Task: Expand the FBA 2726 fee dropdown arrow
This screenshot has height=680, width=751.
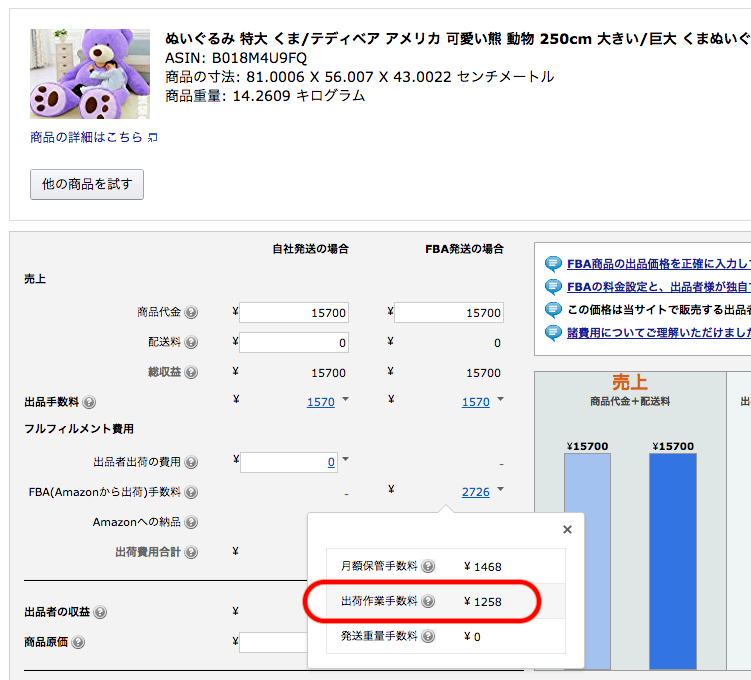Action: coord(500,490)
